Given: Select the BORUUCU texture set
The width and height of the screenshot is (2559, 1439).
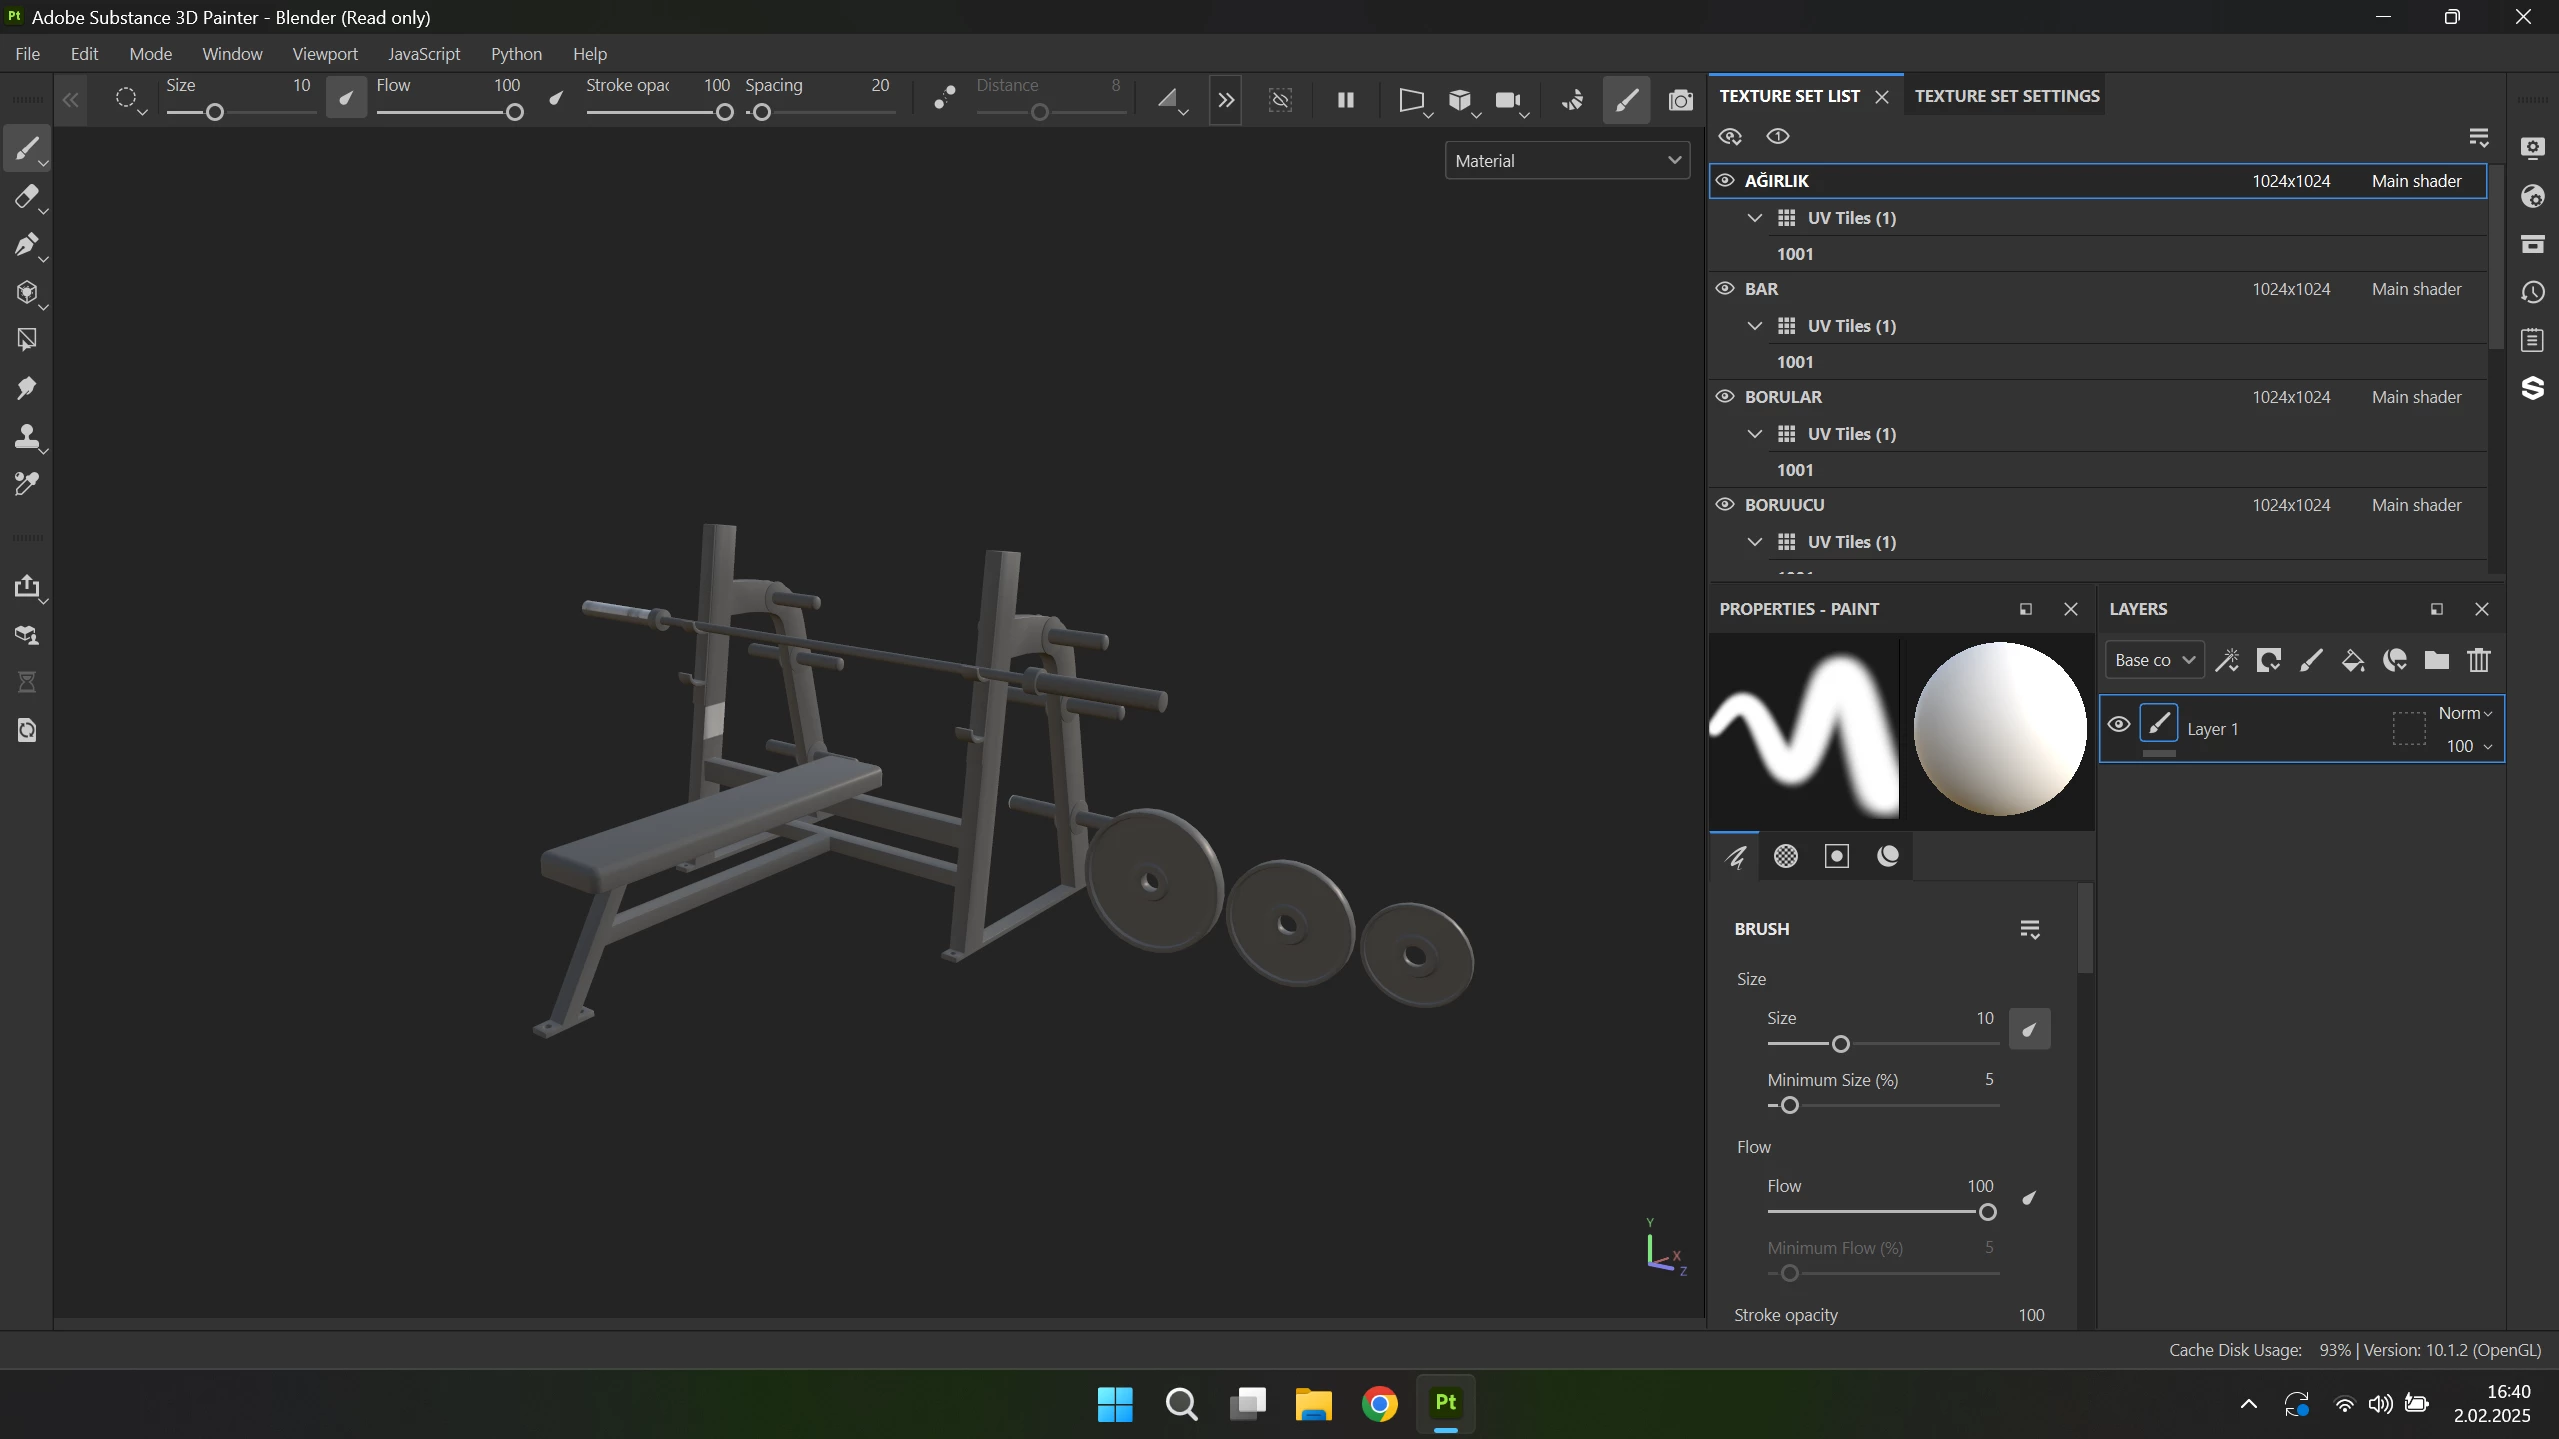Looking at the screenshot, I should click(1784, 505).
